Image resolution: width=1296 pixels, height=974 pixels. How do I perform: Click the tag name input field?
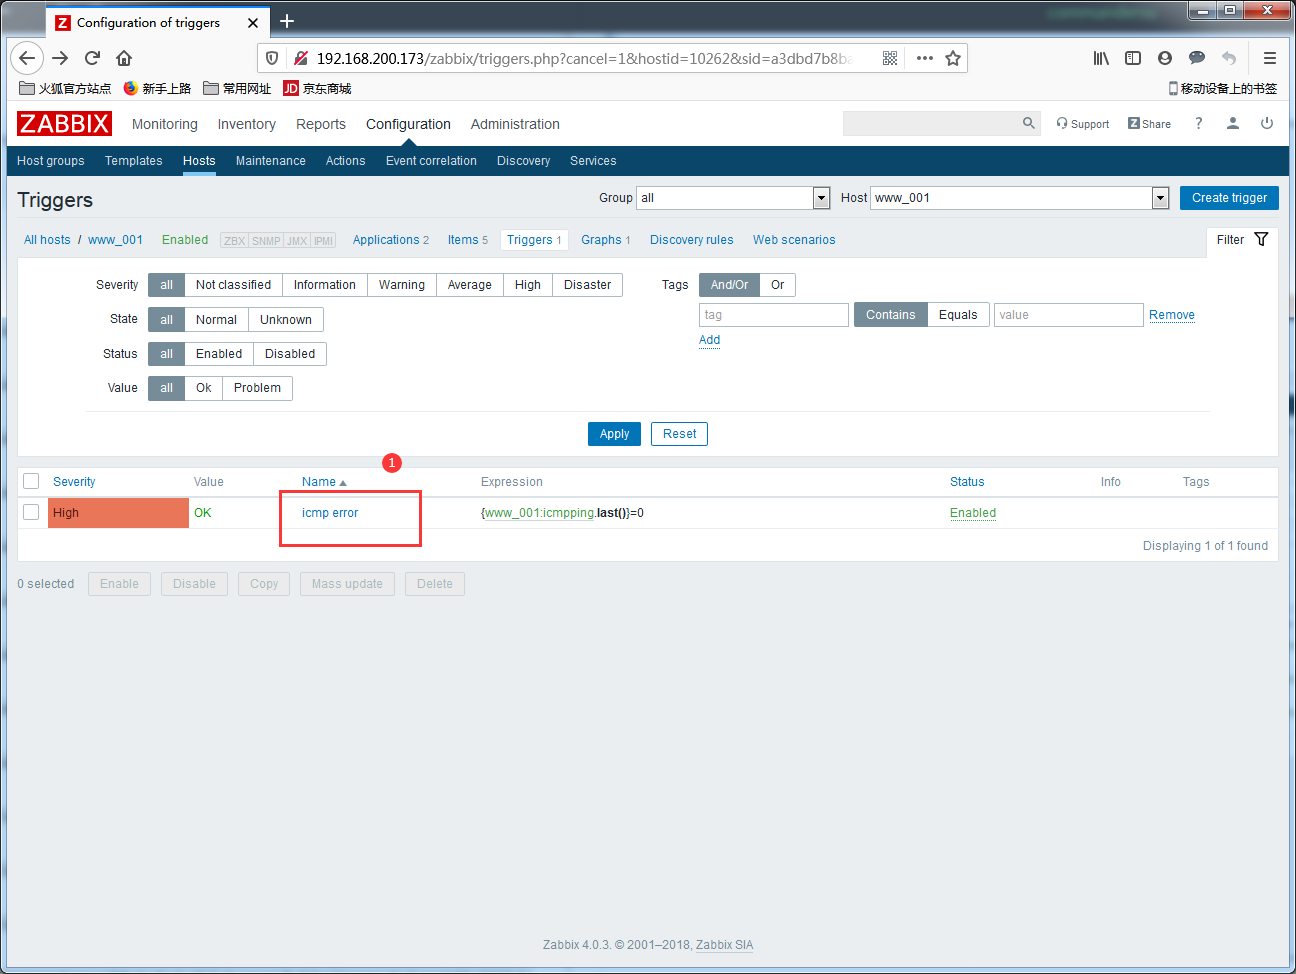pyautogui.click(x=774, y=315)
